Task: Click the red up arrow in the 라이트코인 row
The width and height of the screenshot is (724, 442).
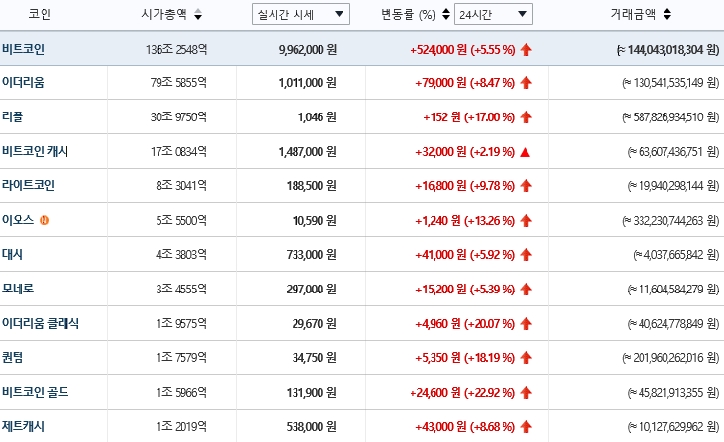Action: click(526, 186)
